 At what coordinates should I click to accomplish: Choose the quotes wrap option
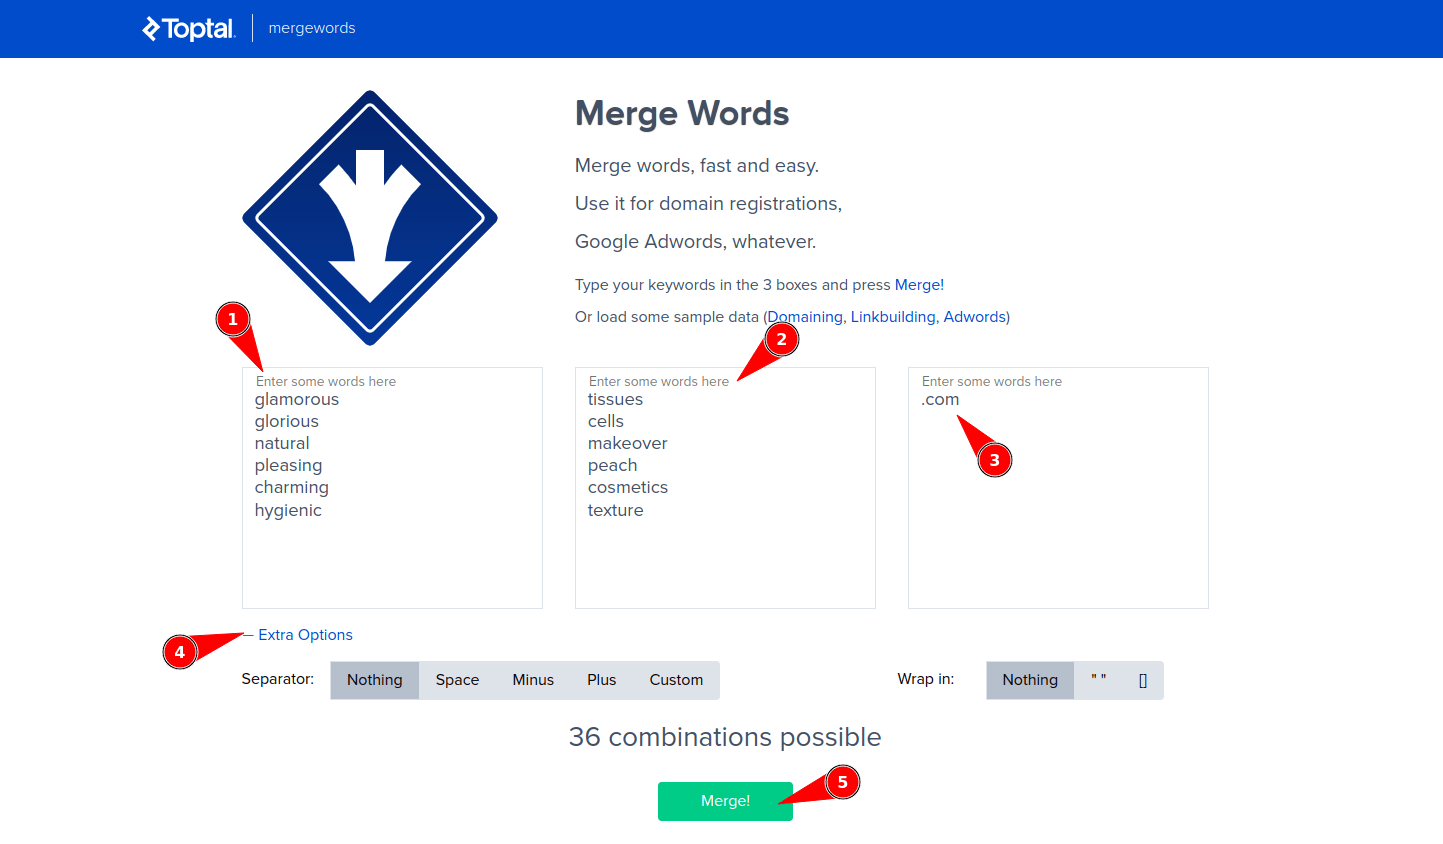[x=1099, y=680]
